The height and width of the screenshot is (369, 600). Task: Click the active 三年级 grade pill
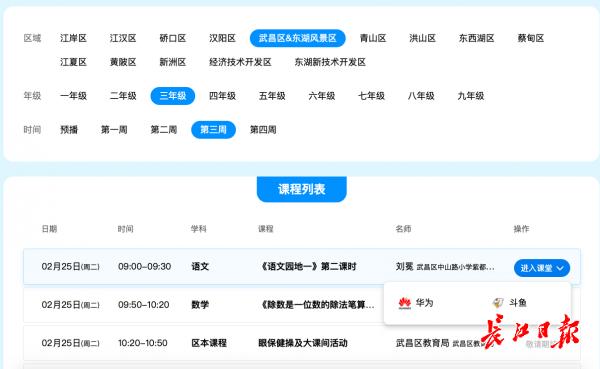[173, 96]
